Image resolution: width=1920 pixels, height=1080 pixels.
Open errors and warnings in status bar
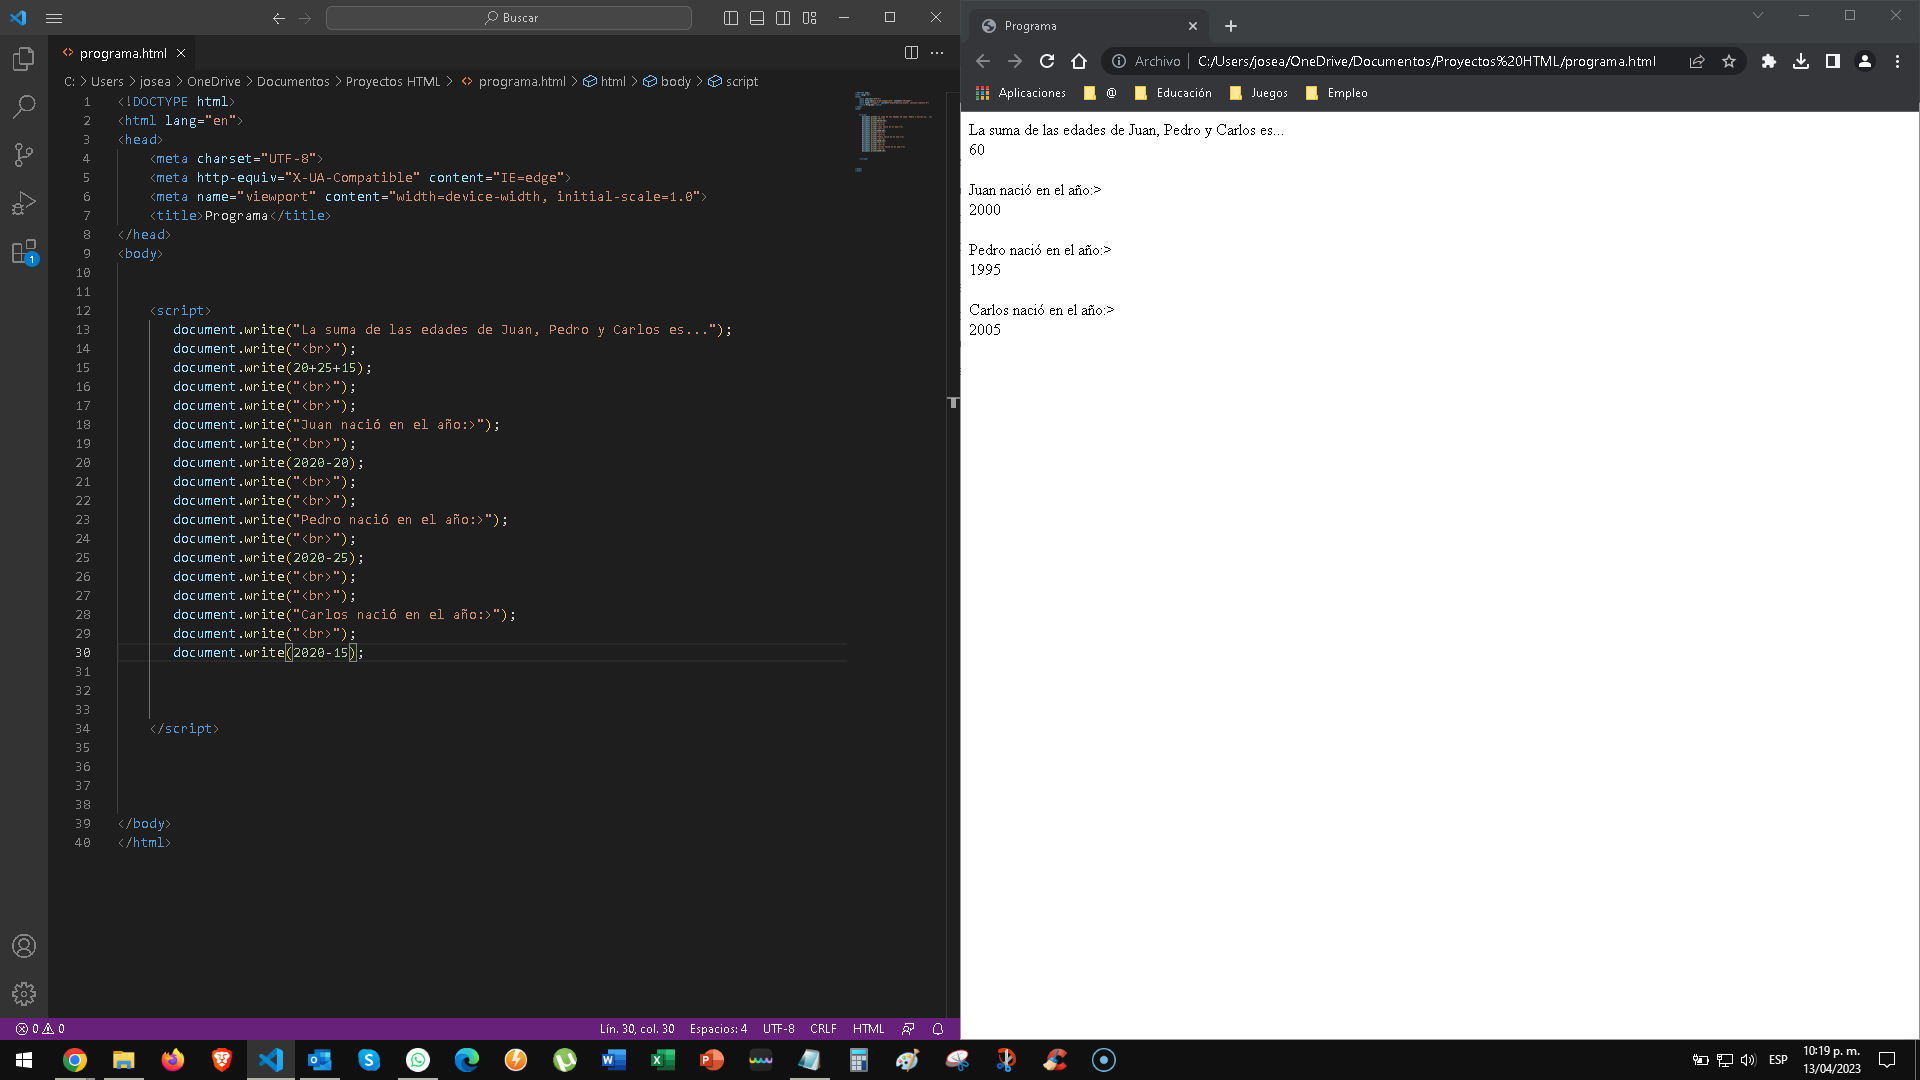(40, 1029)
